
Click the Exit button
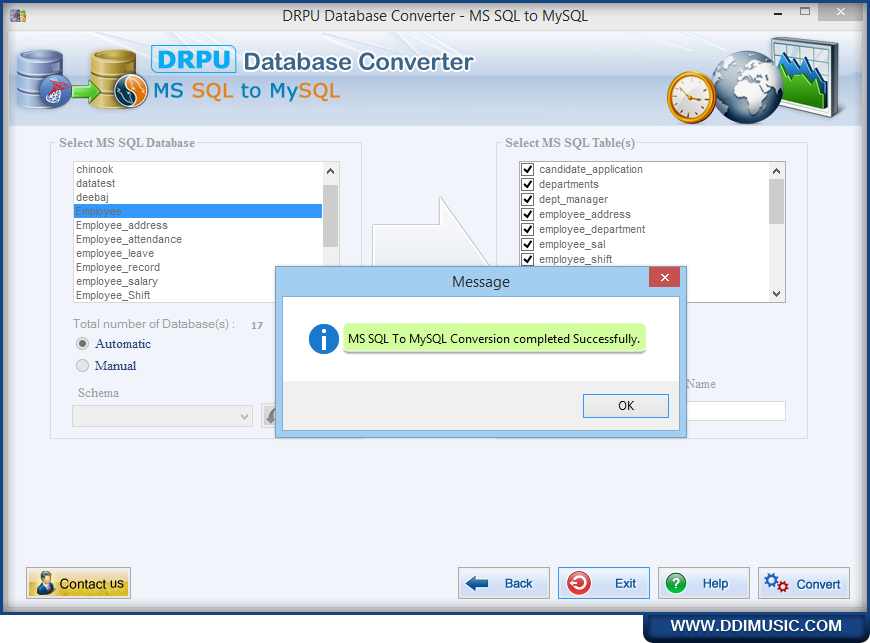point(604,583)
